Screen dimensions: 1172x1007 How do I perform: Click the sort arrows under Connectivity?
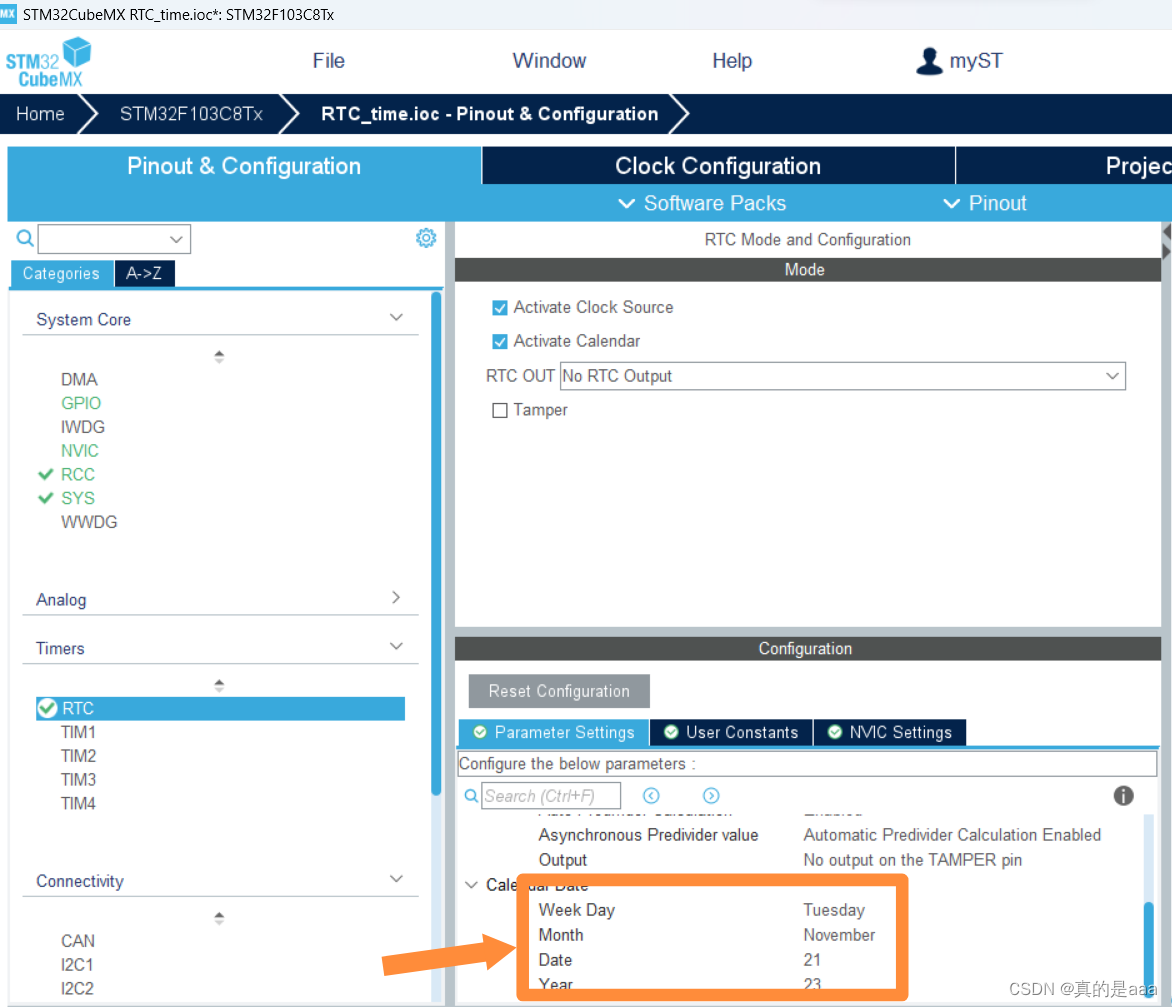coord(219,917)
